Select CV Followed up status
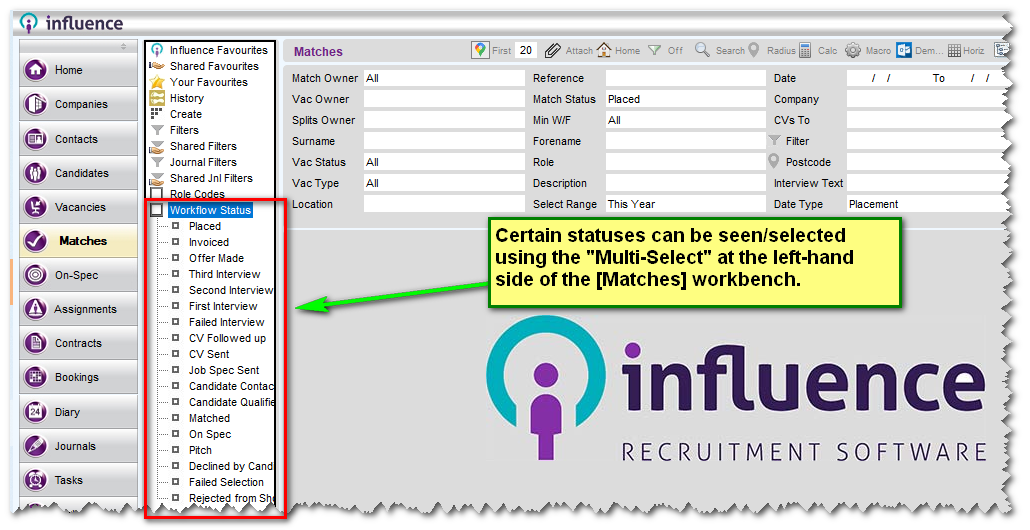The image size is (1030, 530). pos(227,338)
